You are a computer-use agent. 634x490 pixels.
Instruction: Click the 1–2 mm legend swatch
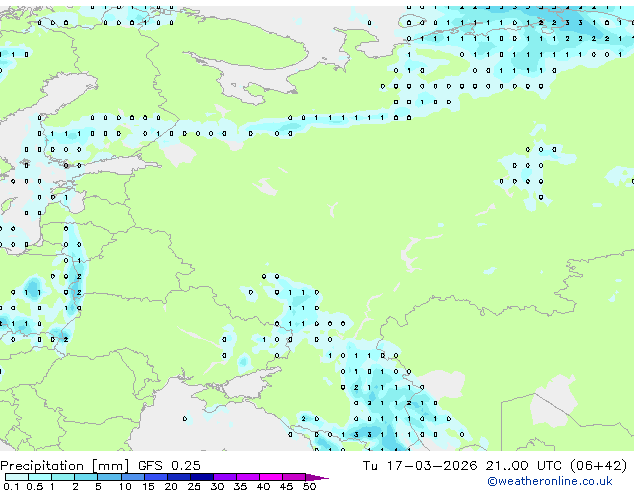pyautogui.click(x=63, y=477)
